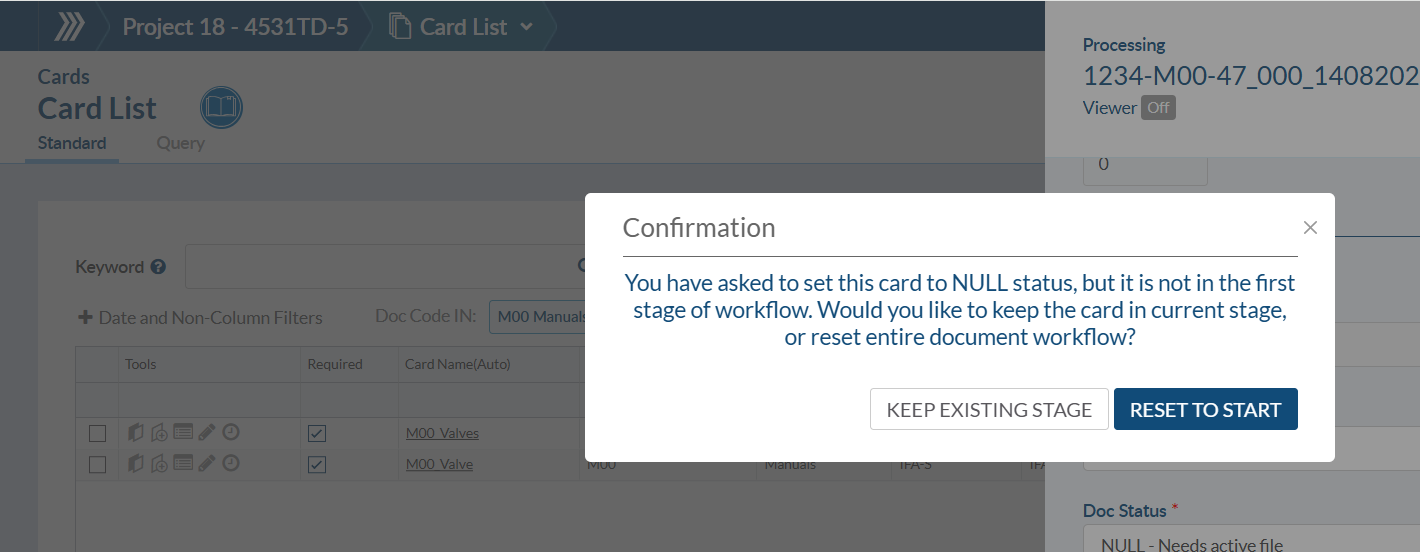Click the triple-chevron home logo icon
The width and height of the screenshot is (1420, 552).
tap(68, 26)
